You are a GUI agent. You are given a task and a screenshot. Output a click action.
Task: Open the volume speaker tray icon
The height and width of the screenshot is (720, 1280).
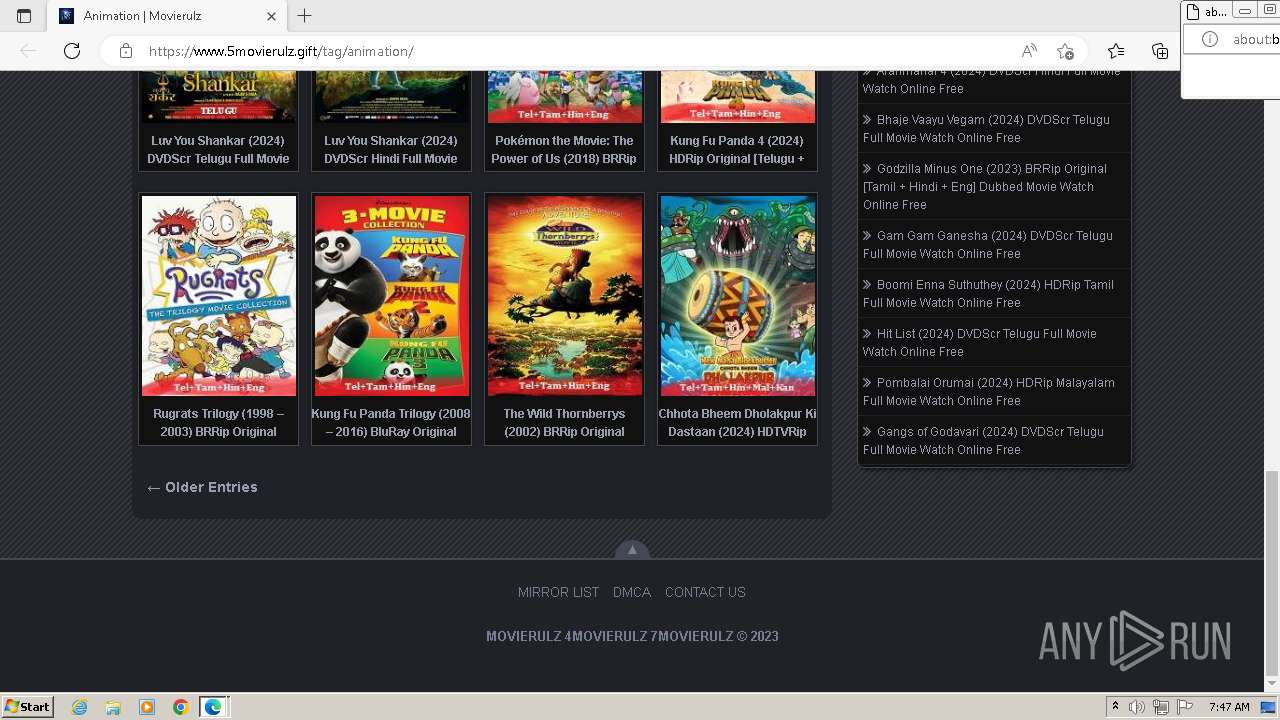[x=1137, y=707]
